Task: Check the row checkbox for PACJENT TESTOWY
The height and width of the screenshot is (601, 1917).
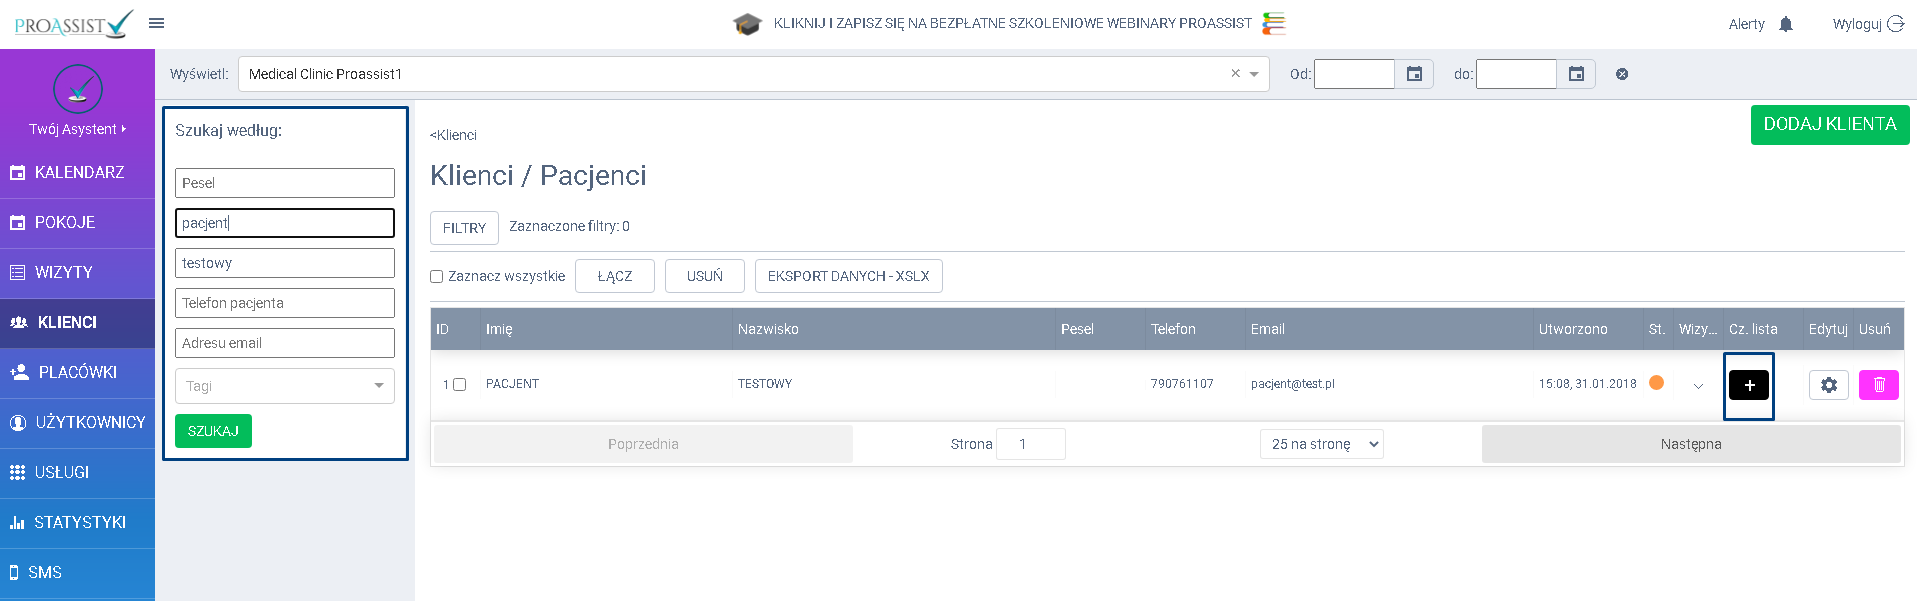Action: pyautogui.click(x=460, y=384)
